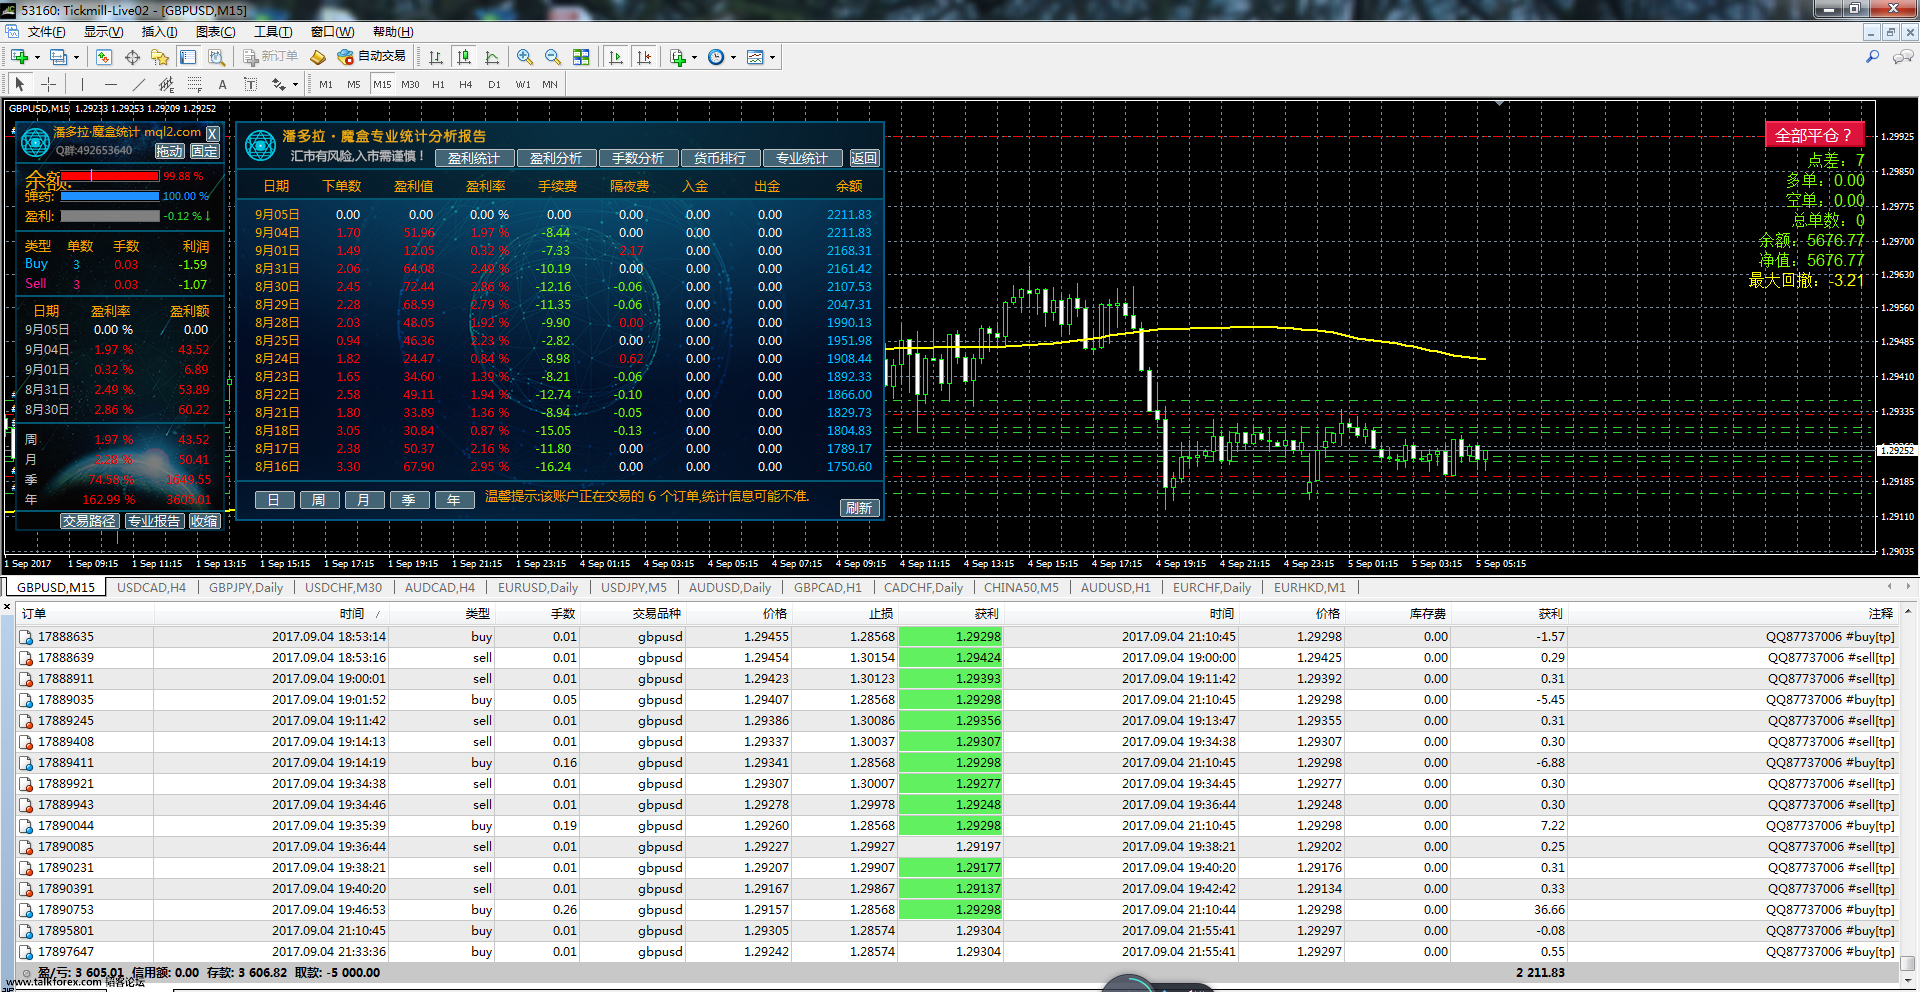The image size is (1920, 992).
Task: Switch to M30 timeframe
Action: tap(410, 84)
